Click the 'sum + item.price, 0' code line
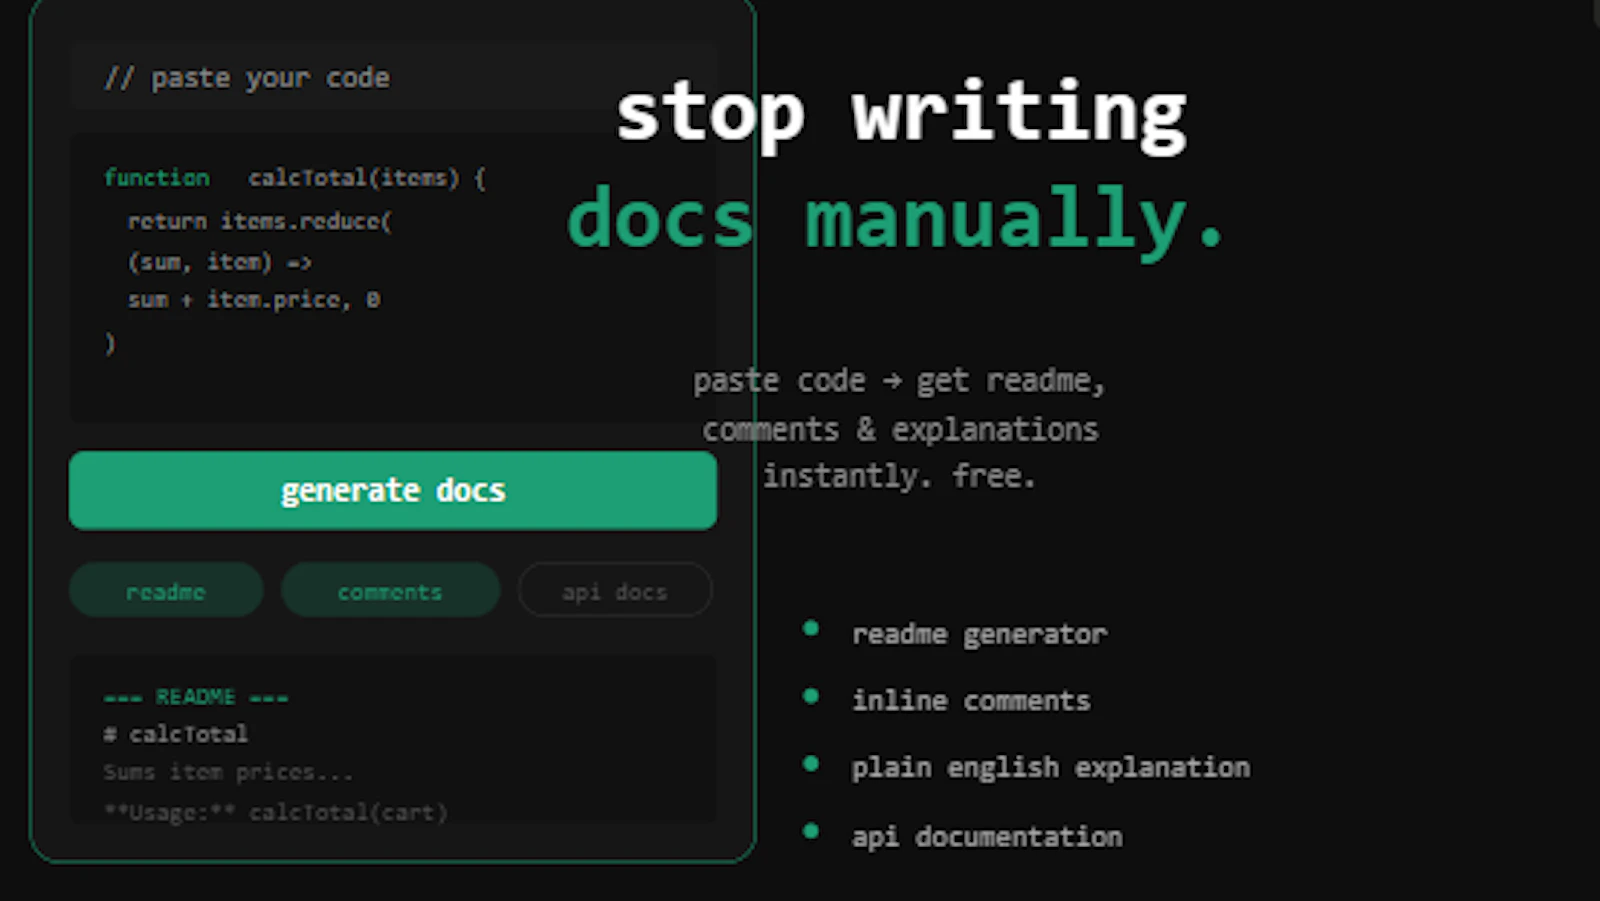The image size is (1600, 901). pos(254,300)
